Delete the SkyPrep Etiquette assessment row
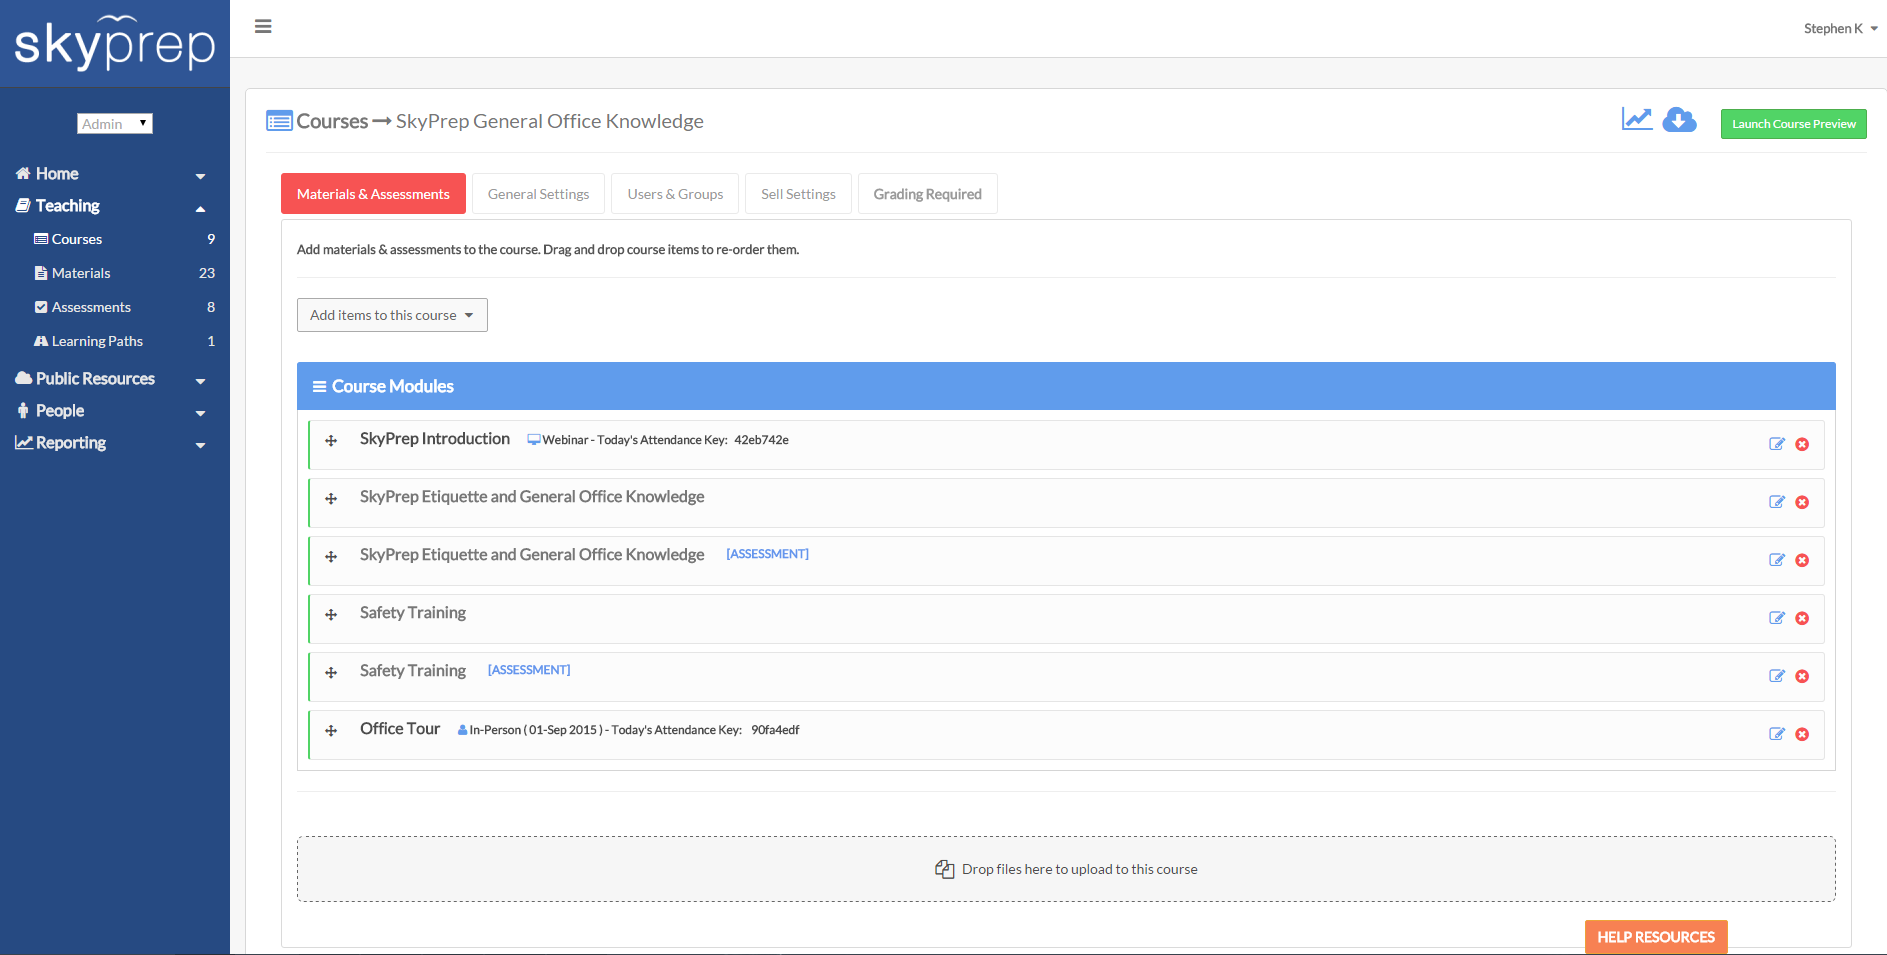Image resolution: width=1887 pixels, height=955 pixels. click(1802, 560)
